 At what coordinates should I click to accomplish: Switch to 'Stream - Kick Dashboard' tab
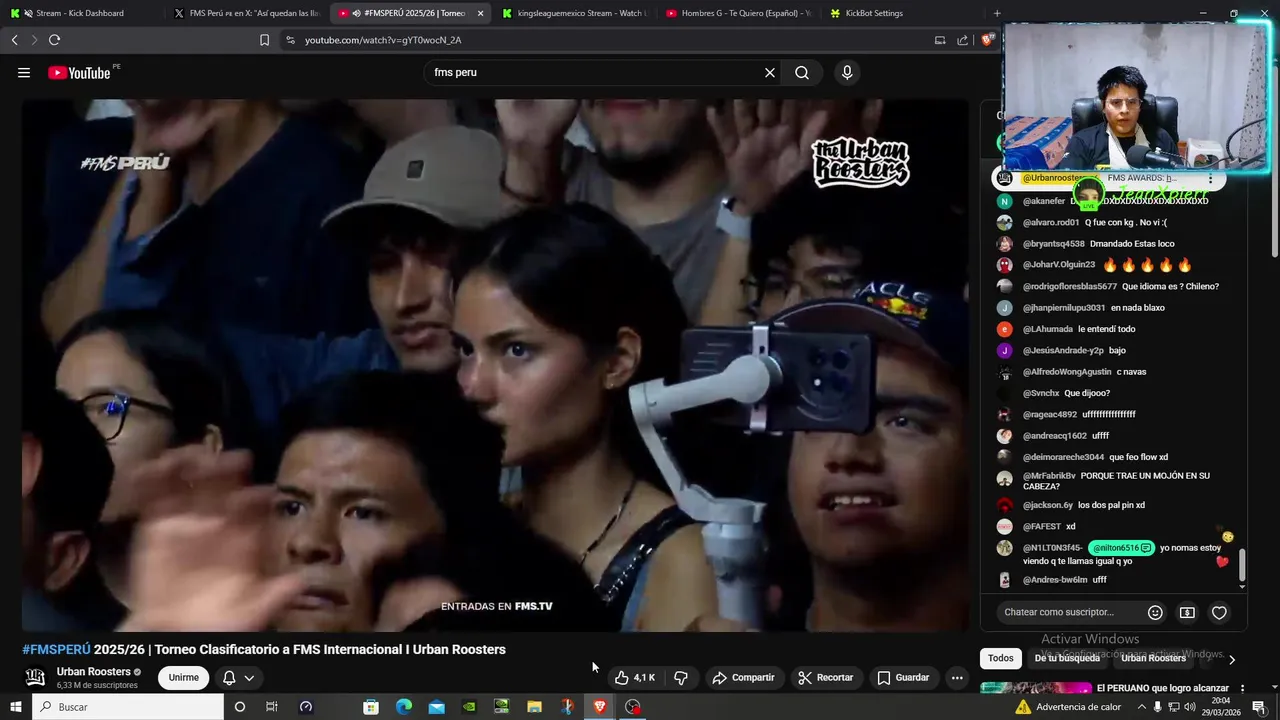pos(82,13)
